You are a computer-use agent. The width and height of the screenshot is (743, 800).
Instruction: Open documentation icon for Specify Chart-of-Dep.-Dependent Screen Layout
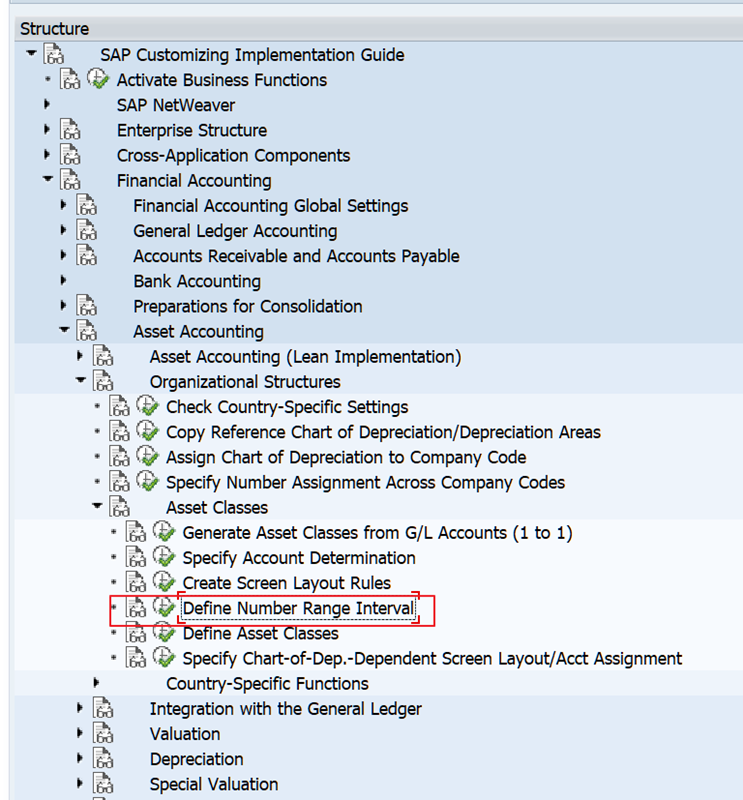(x=135, y=658)
